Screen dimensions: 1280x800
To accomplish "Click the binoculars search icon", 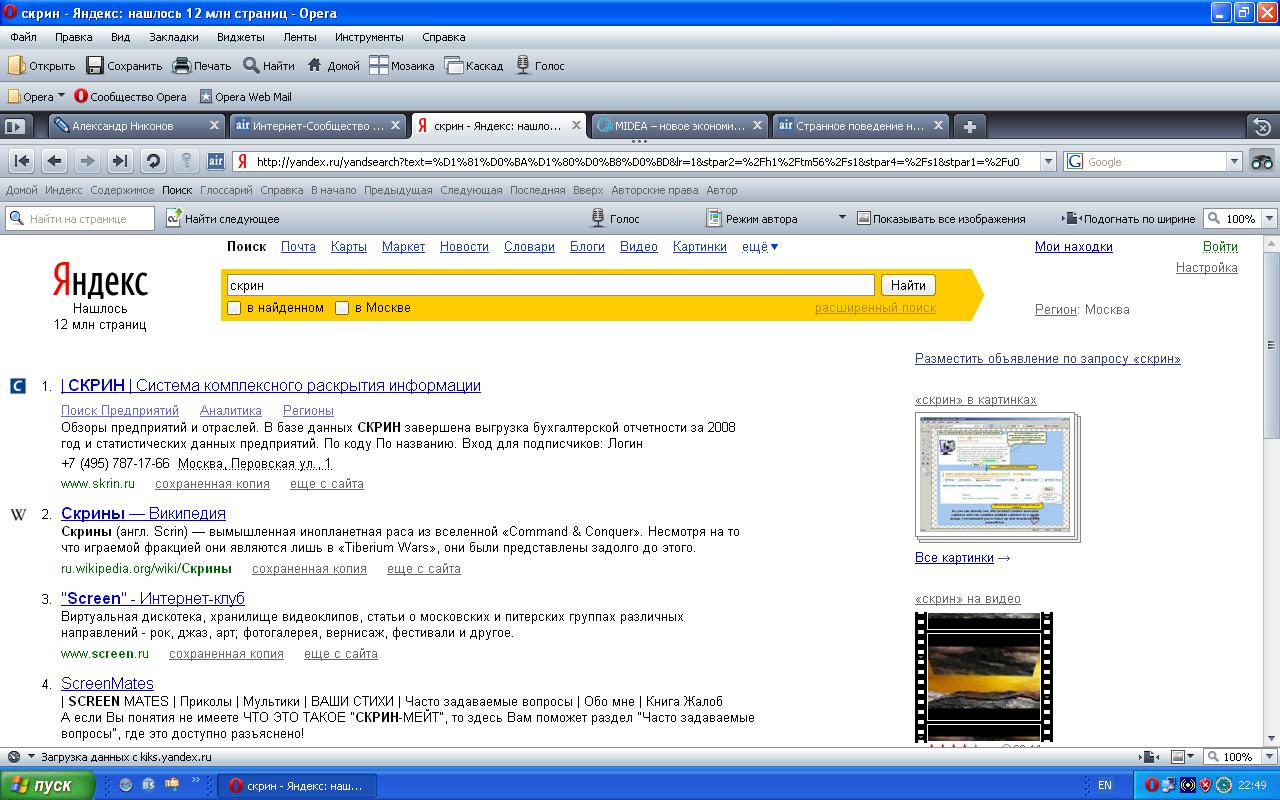I will (x=1262, y=161).
